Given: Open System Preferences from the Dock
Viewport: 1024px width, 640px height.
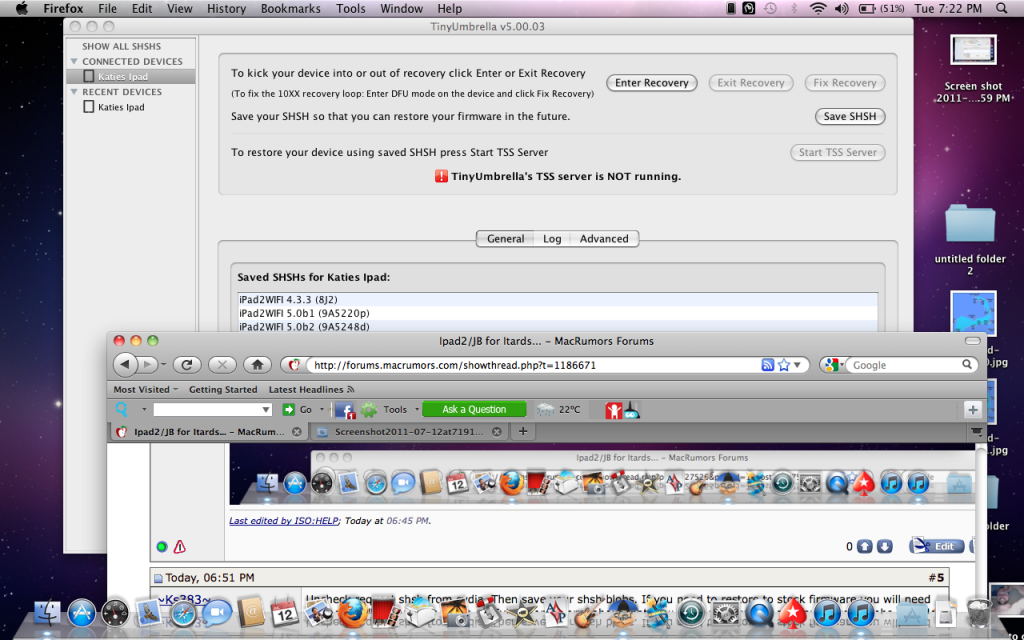Looking at the screenshot, I should click(x=725, y=613).
